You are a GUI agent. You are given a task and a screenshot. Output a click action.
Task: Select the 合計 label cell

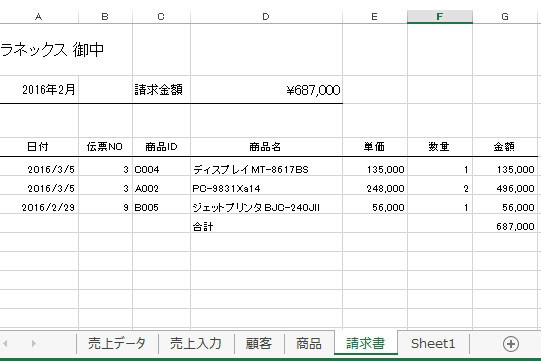[266, 226]
